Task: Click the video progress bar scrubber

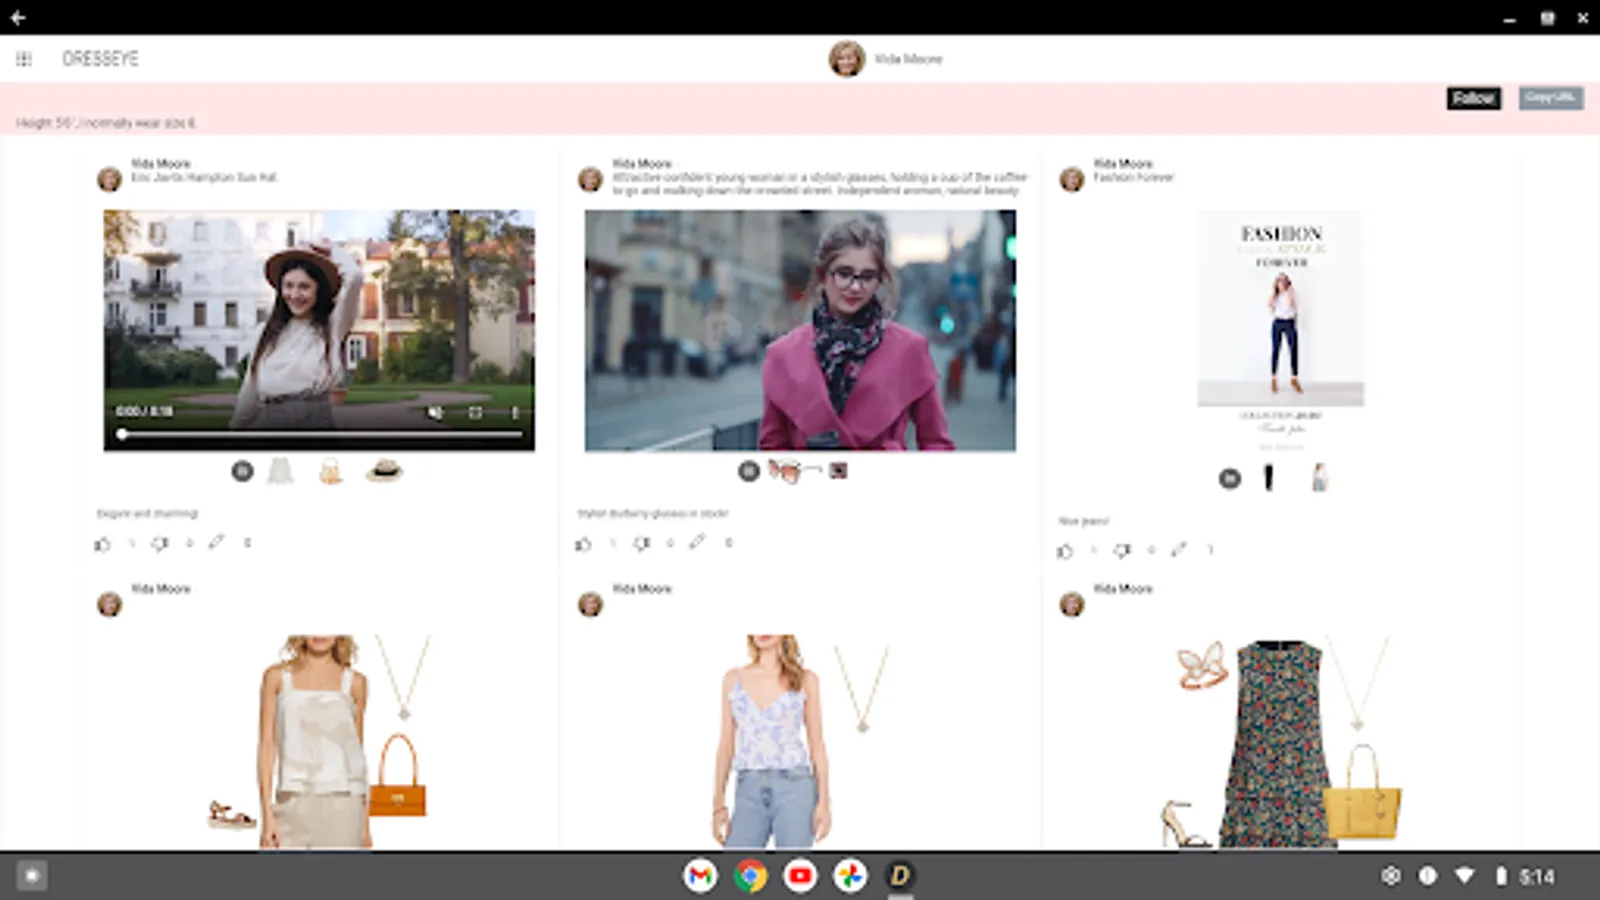Action: (122, 434)
